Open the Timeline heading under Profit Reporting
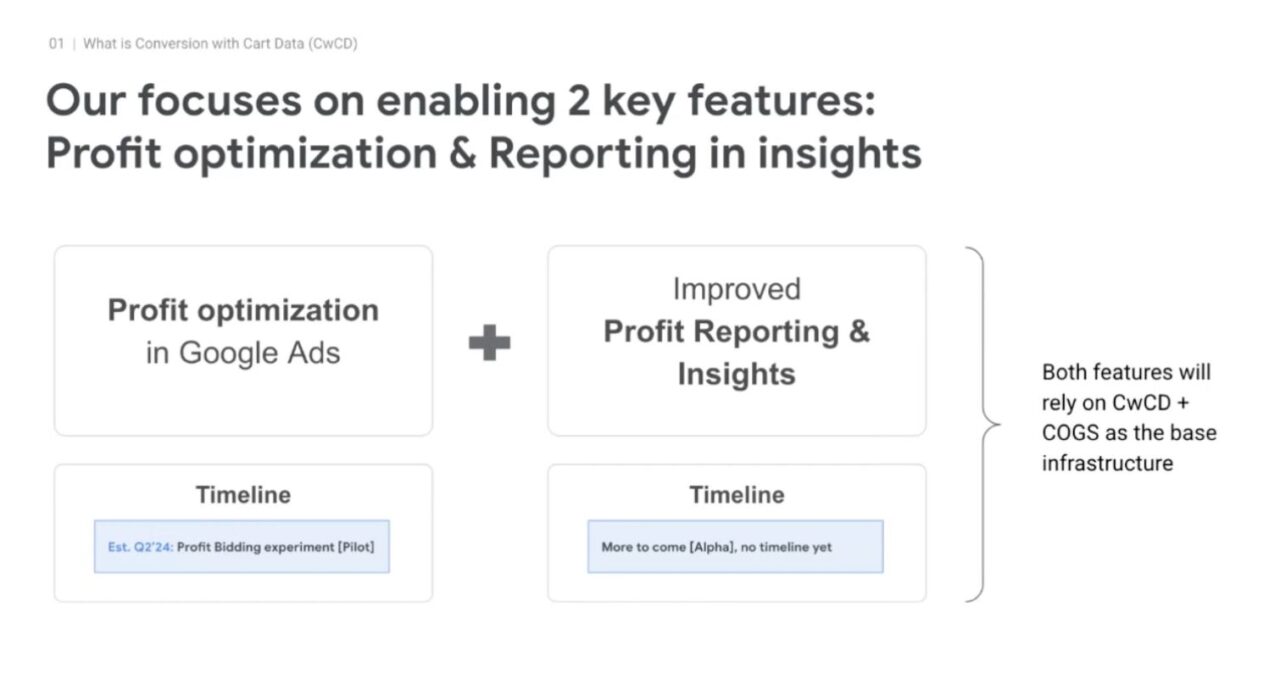This screenshot has height=673, width=1280. (736, 495)
